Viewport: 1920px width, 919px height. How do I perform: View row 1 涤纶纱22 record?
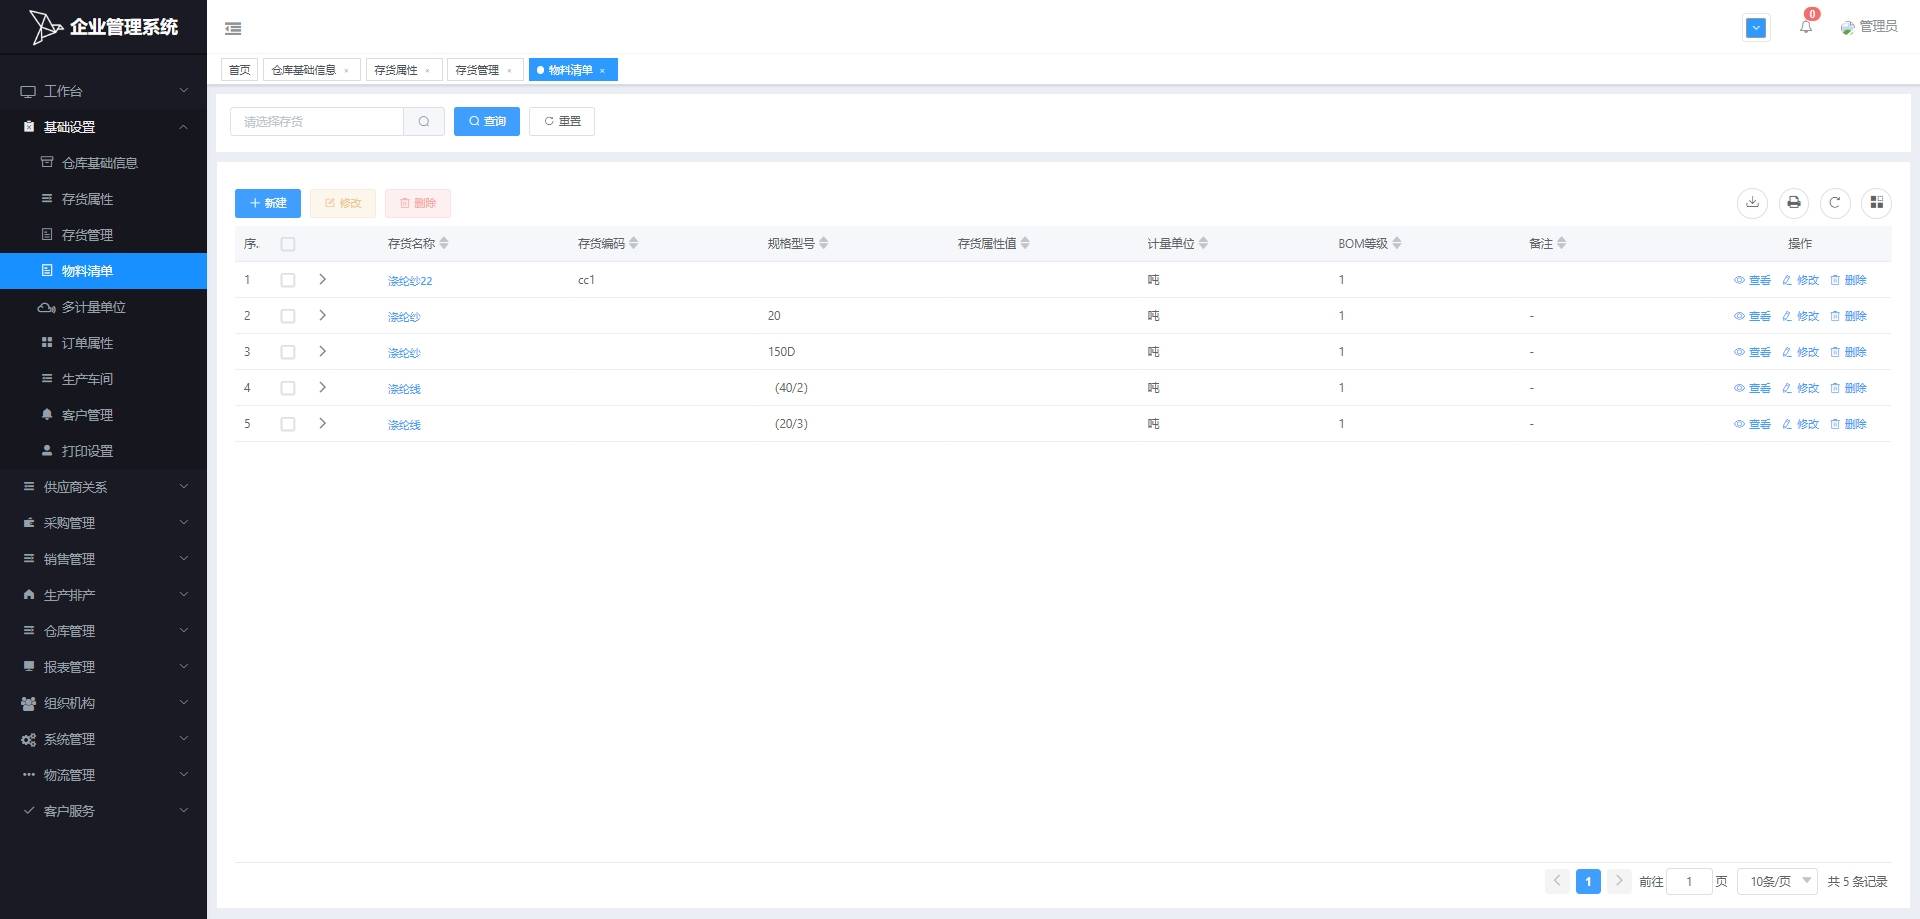1752,280
